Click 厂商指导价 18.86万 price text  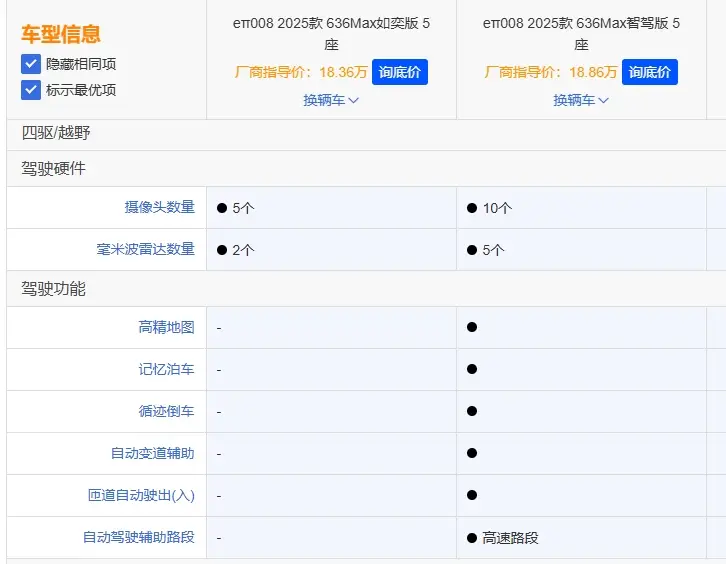tap(551, 72)
